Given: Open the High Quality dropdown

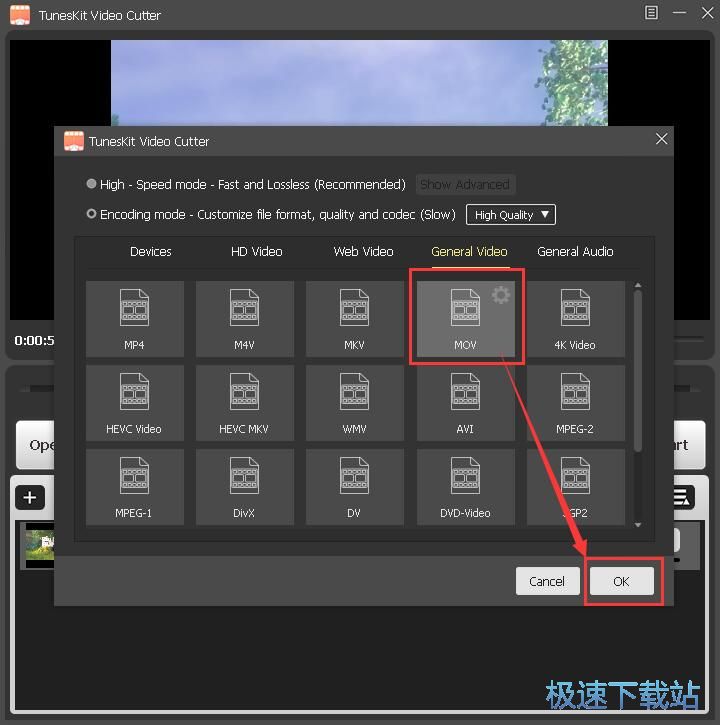Looking at the screenshot, I should point(511,215).
